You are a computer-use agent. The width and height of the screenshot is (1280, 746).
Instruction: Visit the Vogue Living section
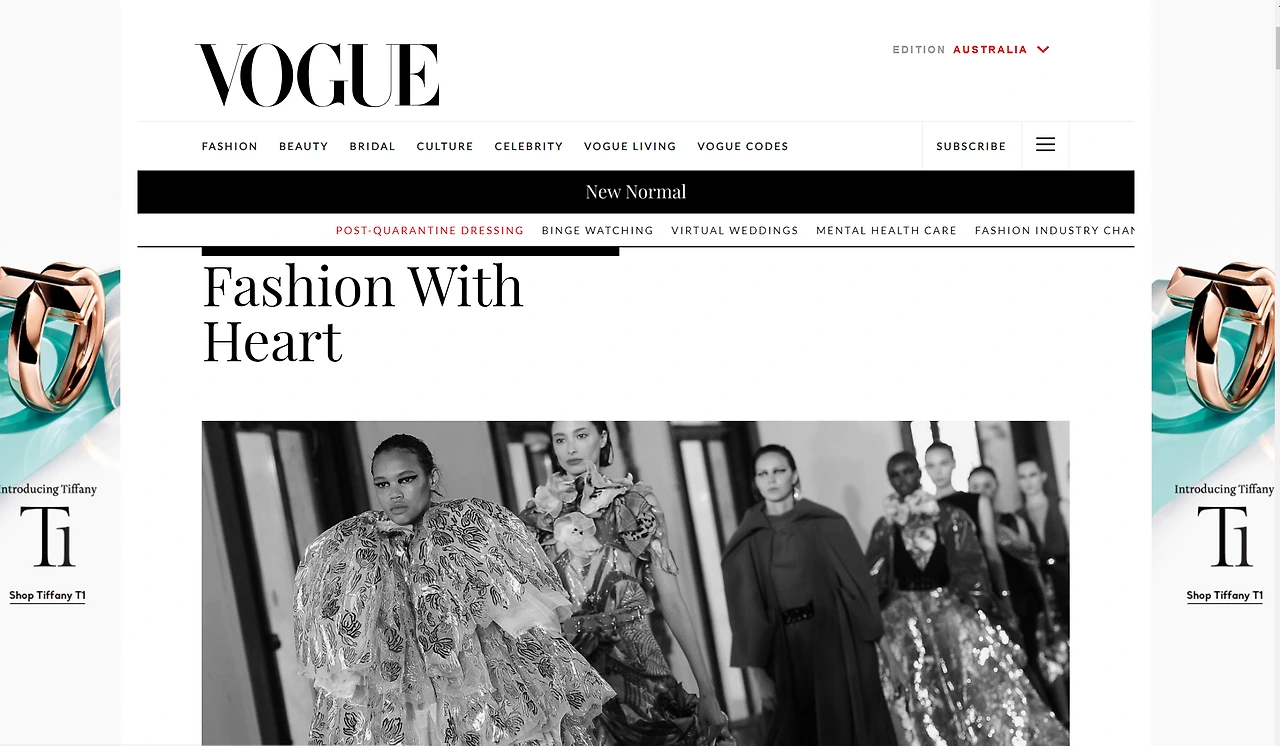pos(630,146)
